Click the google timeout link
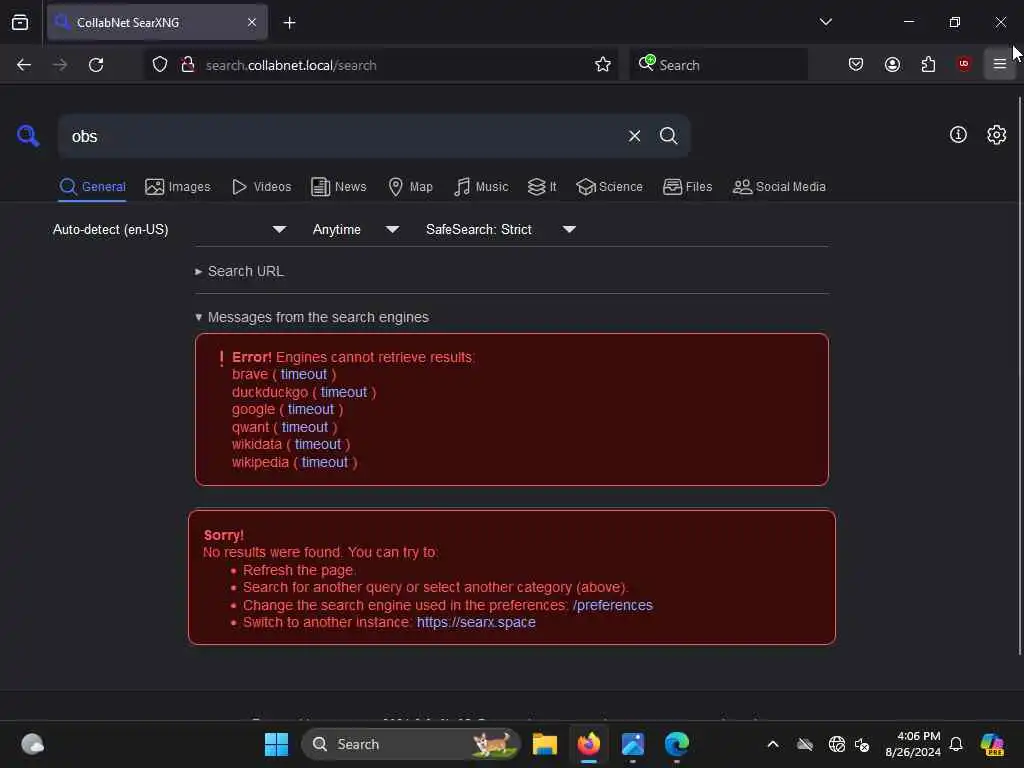 [311, 409]
